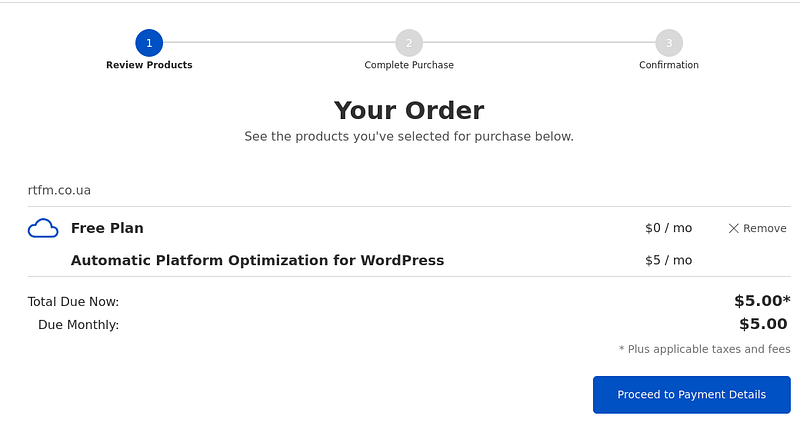Click the $5.00* total due amount
800x422 pixels.
tap(762, 301)
